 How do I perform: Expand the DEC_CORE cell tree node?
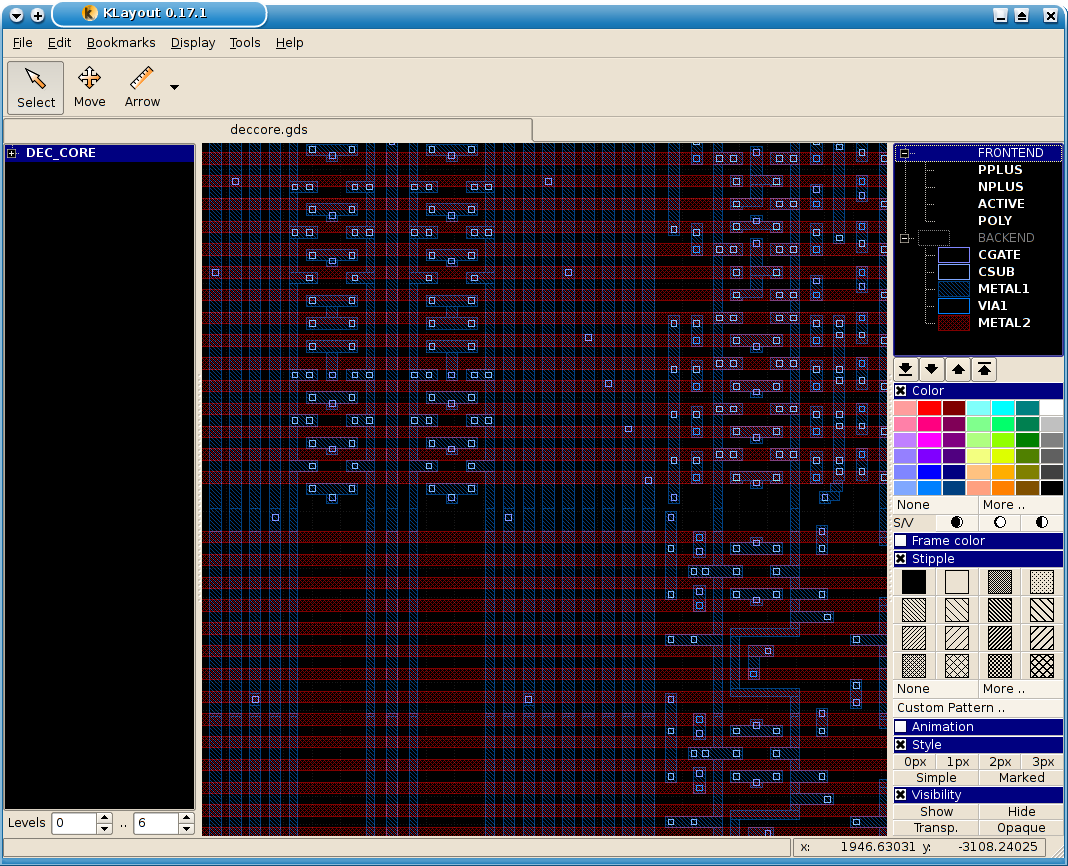[13, 153]
